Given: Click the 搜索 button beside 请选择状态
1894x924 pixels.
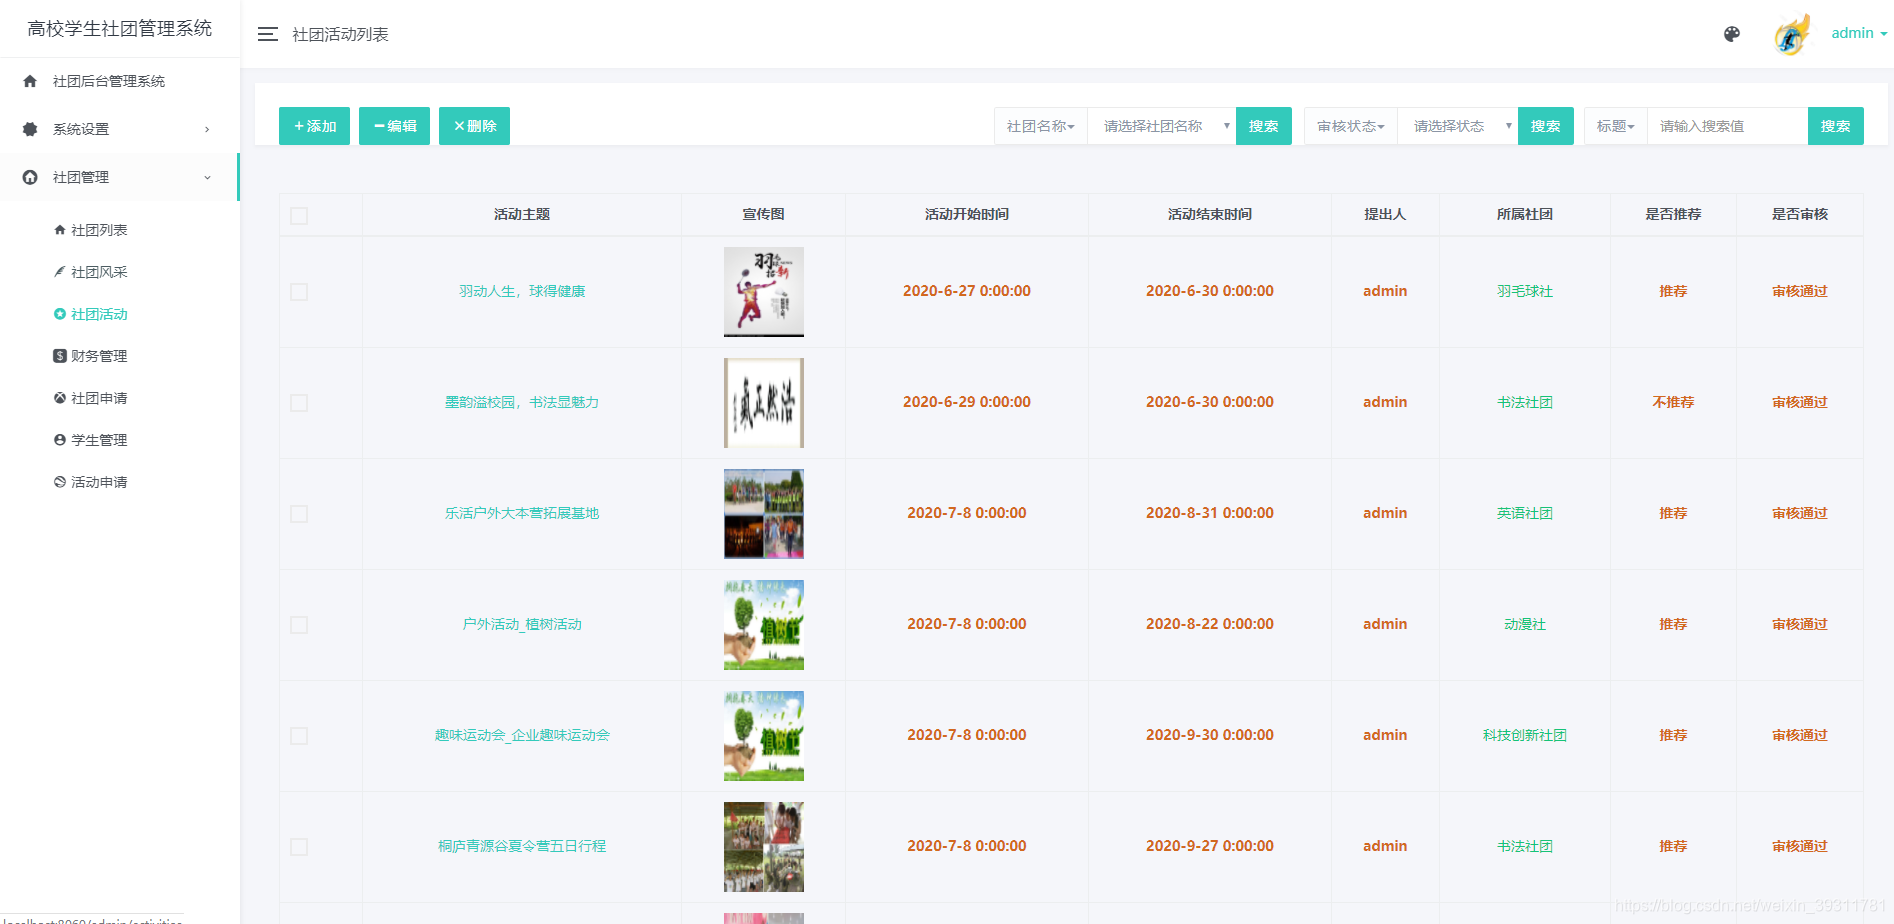Looking at the screenshot, I should tap(1546, 126).
